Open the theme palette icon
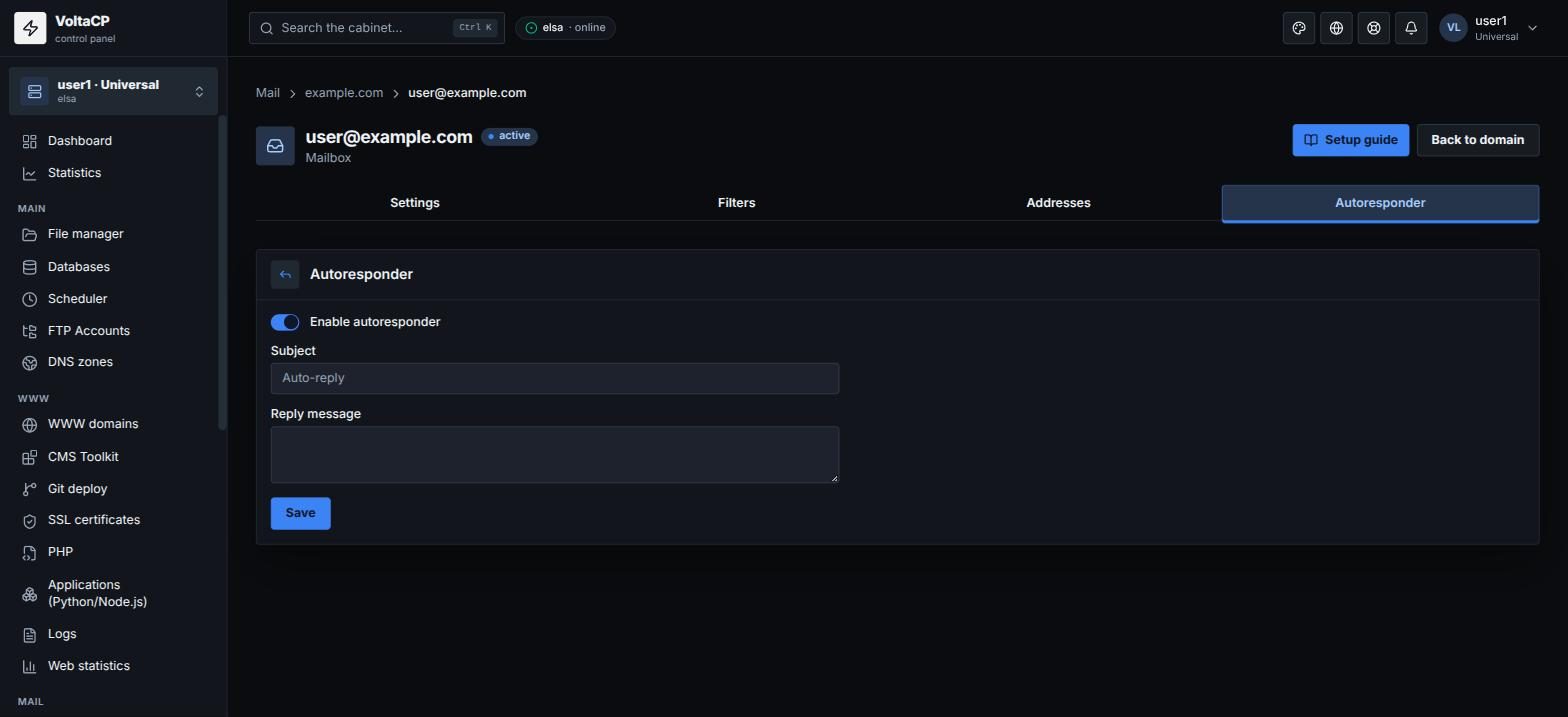The width and height of the screenshot is (1568, 717). tap(1299, 28)
